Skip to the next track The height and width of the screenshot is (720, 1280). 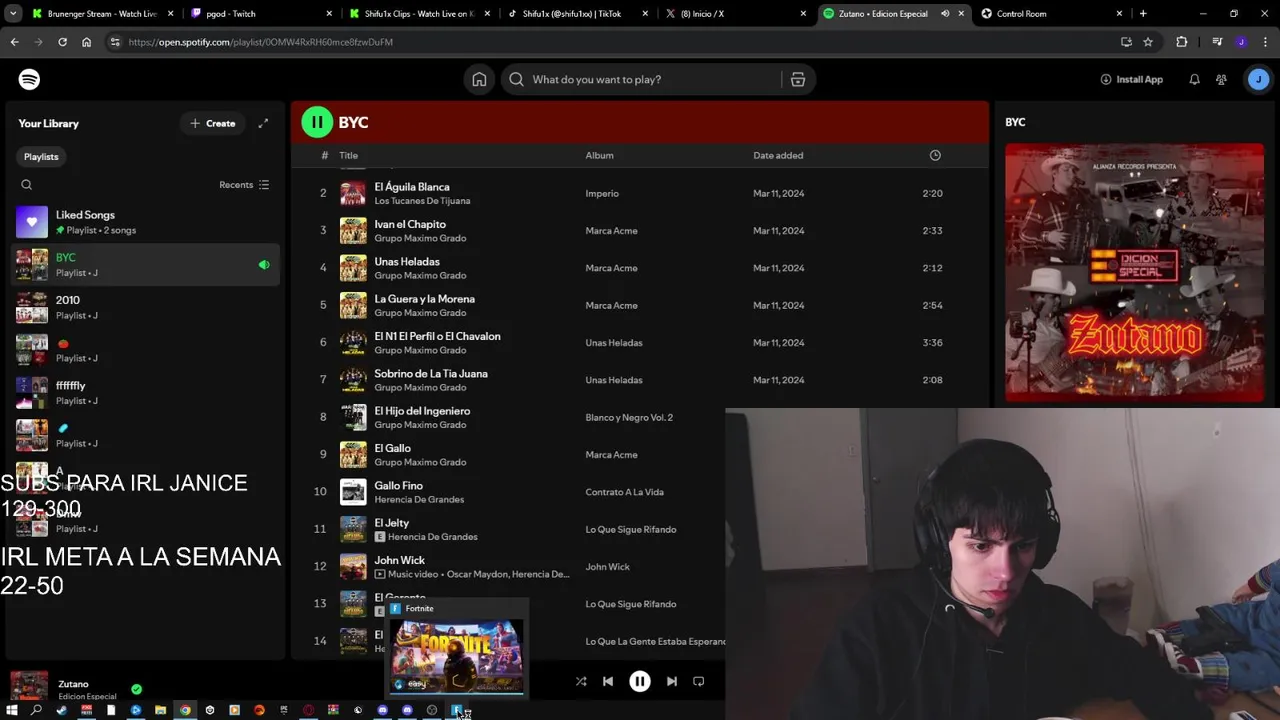(x=672, y=681)
